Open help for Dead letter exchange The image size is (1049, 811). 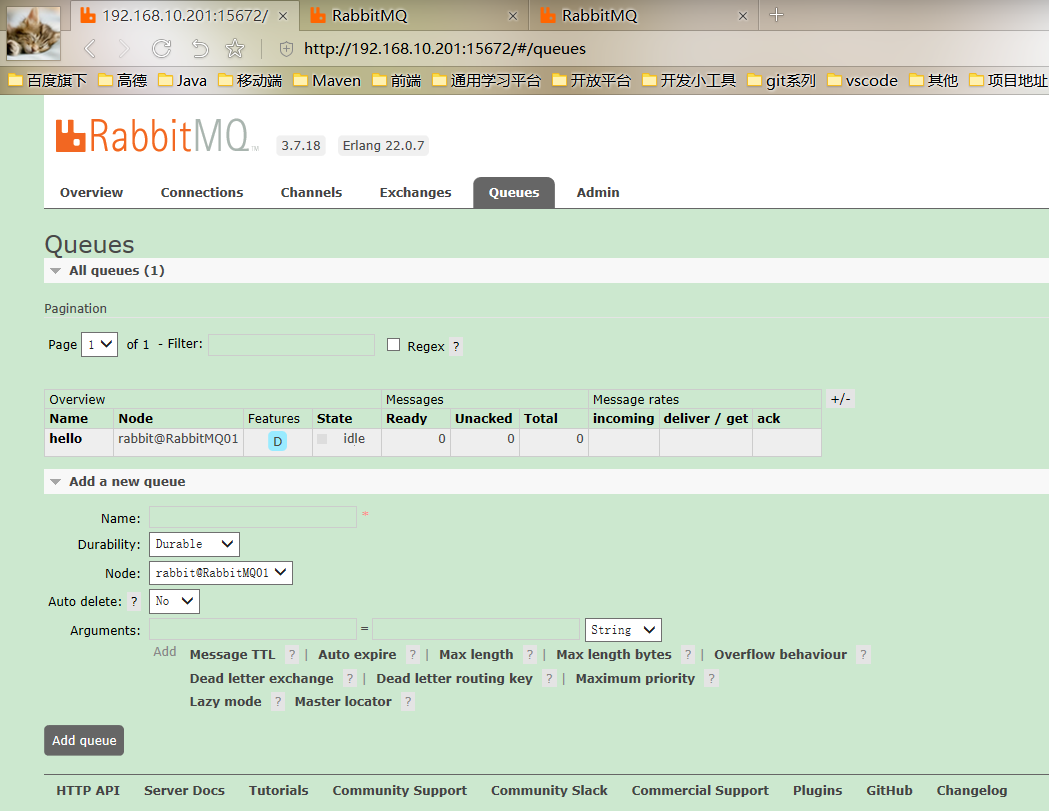coord(350,679)
